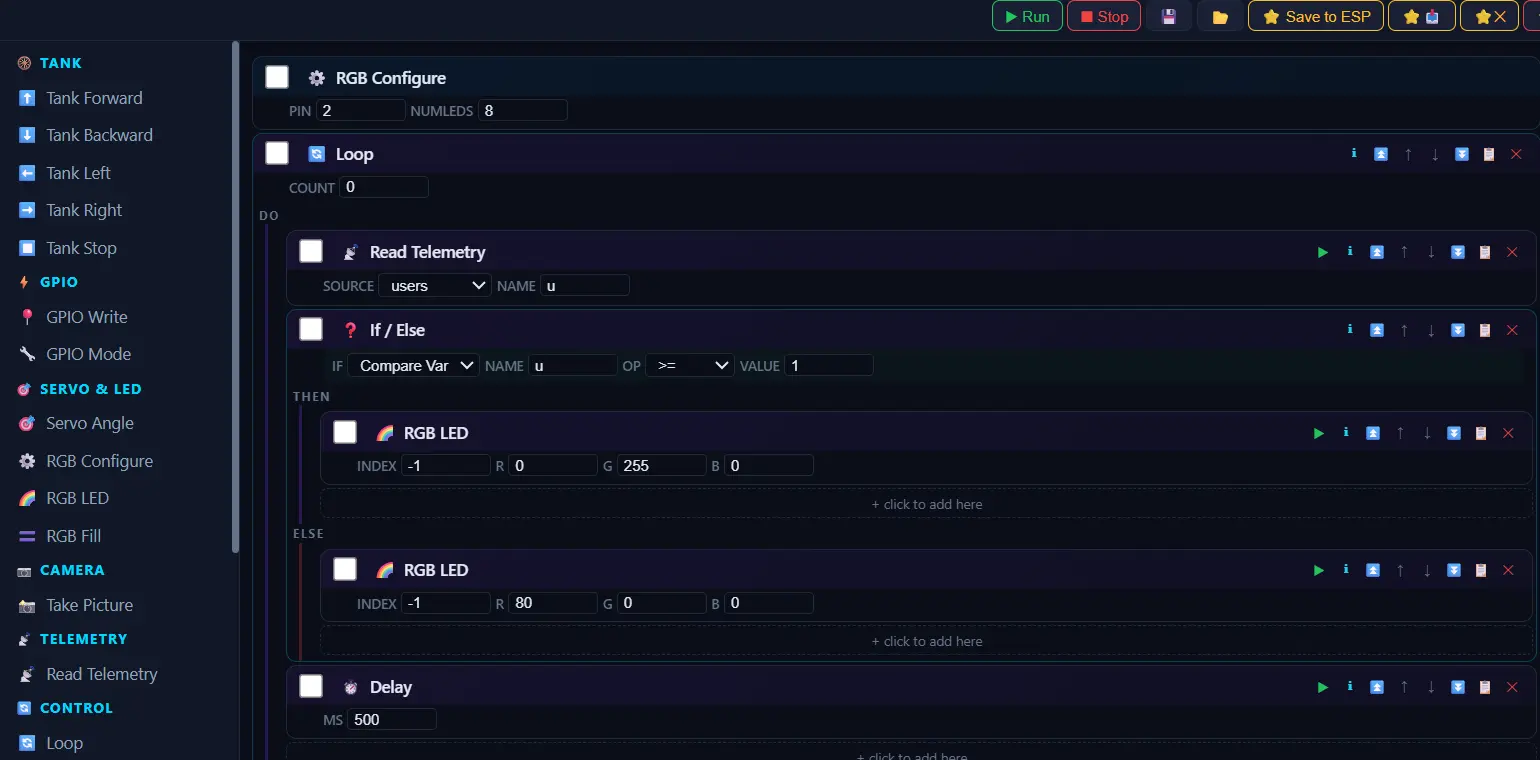Click the G value field showing 255
Viewport: 1540px width, 760px height.
[x=662, y=465]
